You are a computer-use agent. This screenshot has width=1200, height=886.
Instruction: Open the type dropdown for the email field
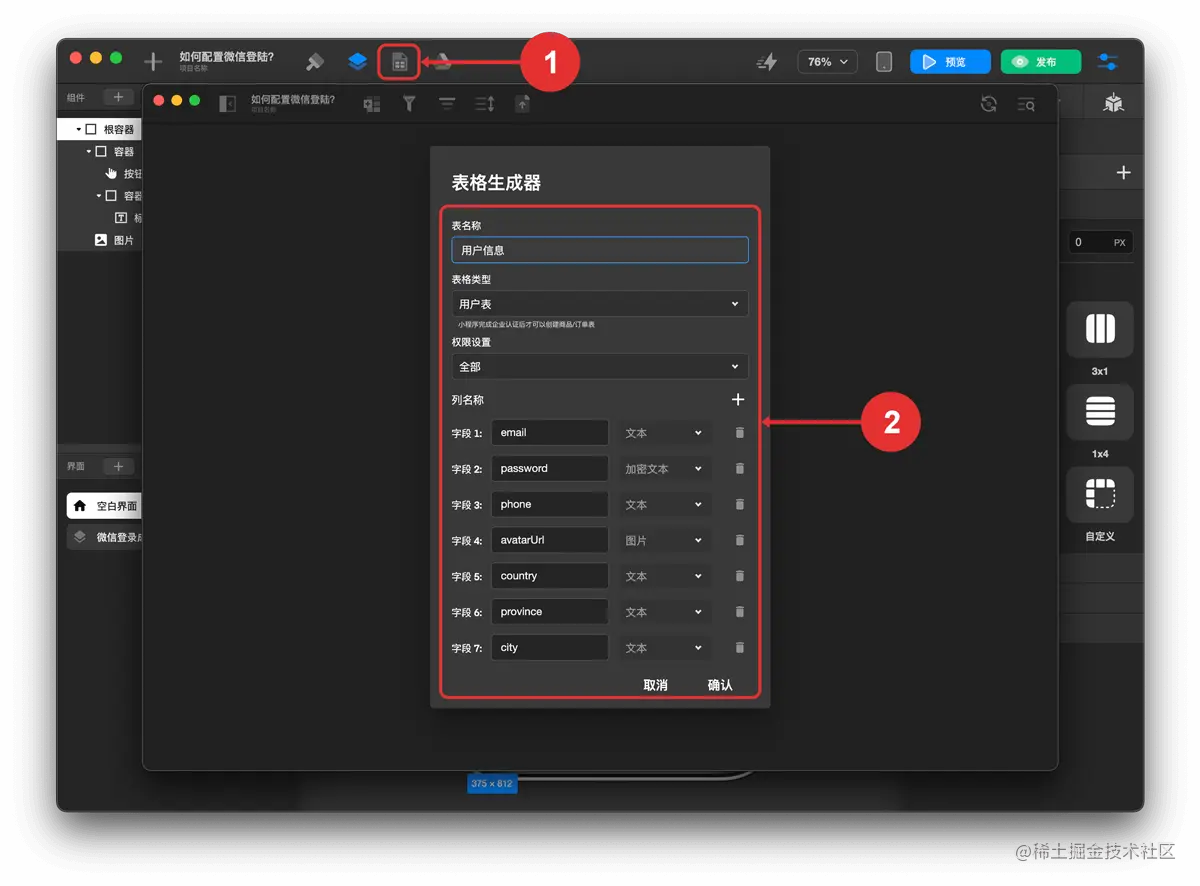(x=665, y=433)
